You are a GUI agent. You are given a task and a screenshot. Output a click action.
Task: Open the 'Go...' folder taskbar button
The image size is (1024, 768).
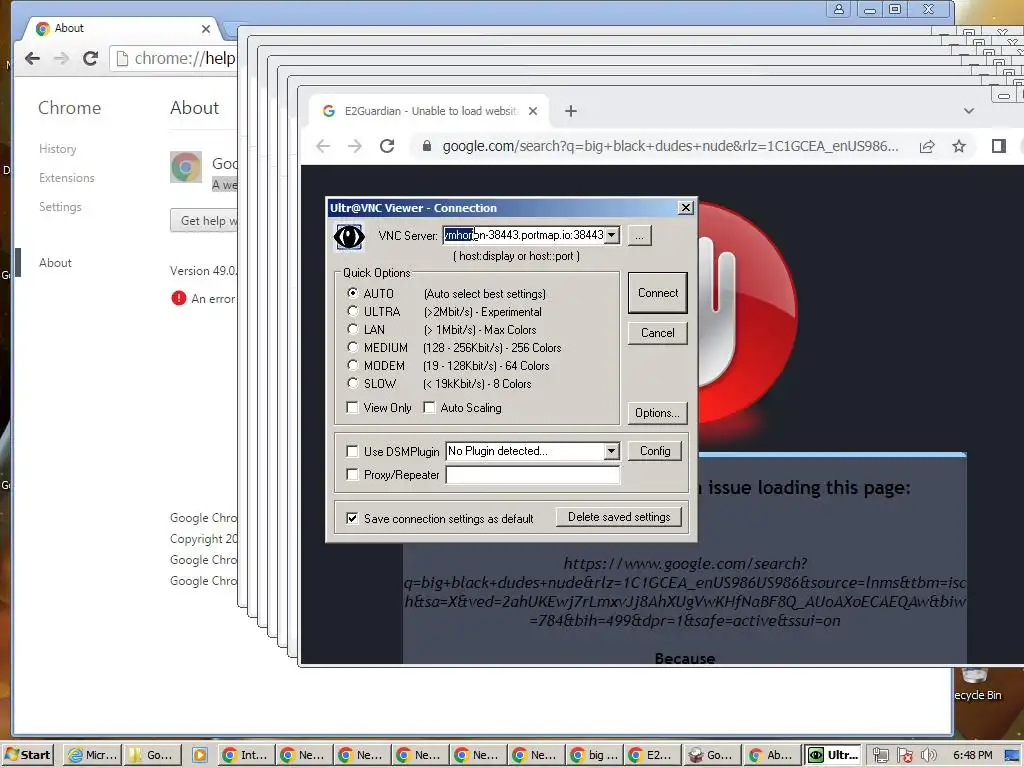[x=152, y=755]
